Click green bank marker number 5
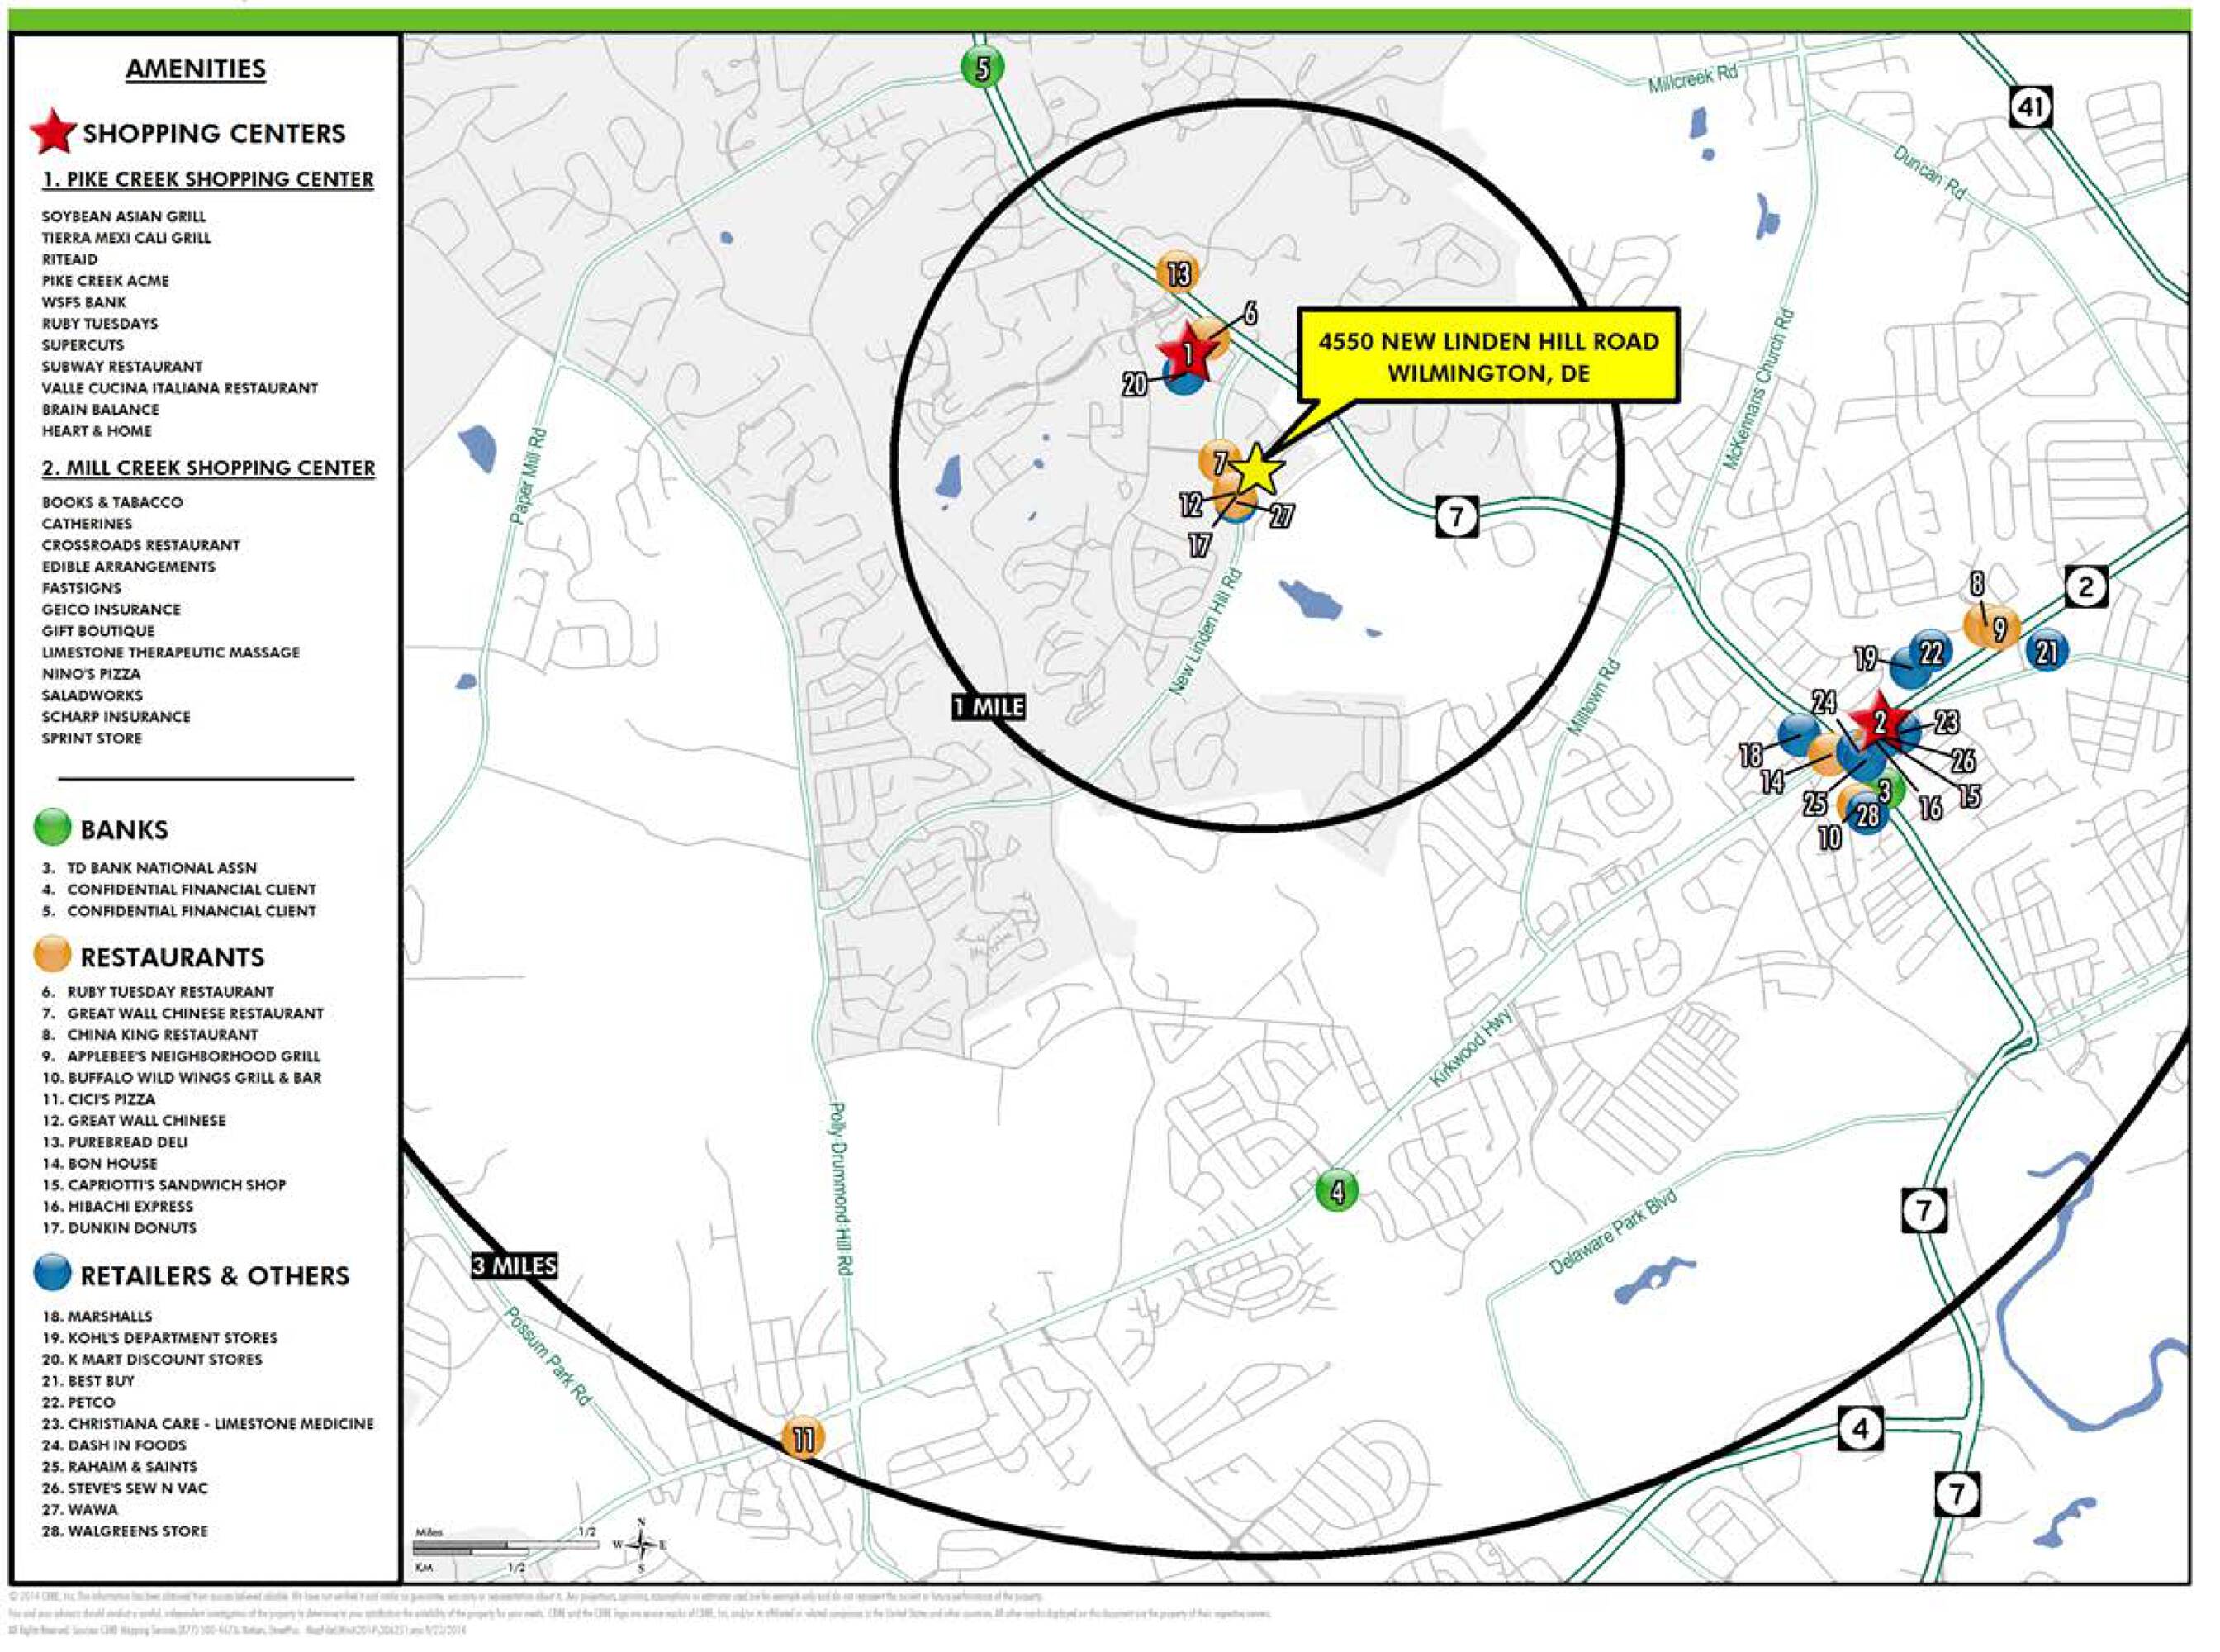The width and height of the screenshot is (2220, 1652). pyautogui.click(x=983, y=68)
